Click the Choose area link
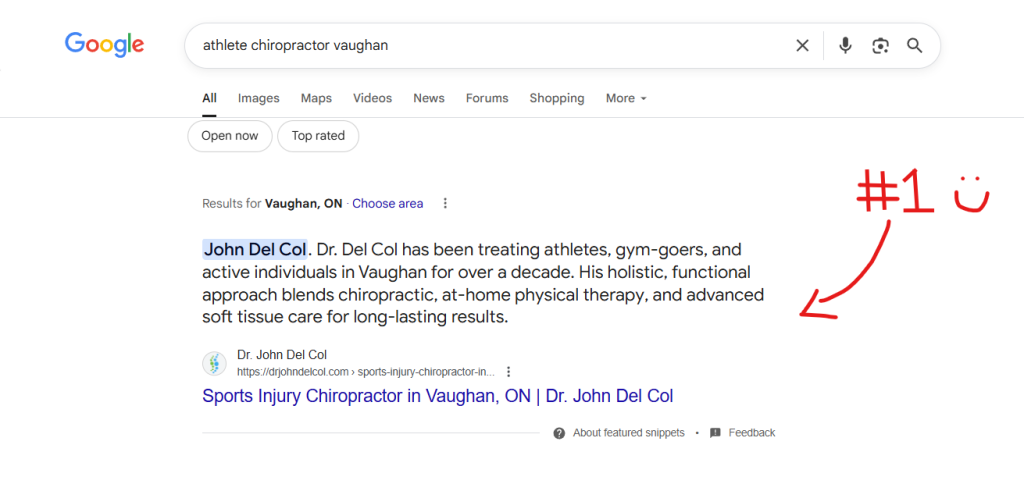The image size is (1024, 477). click(387, 203)
